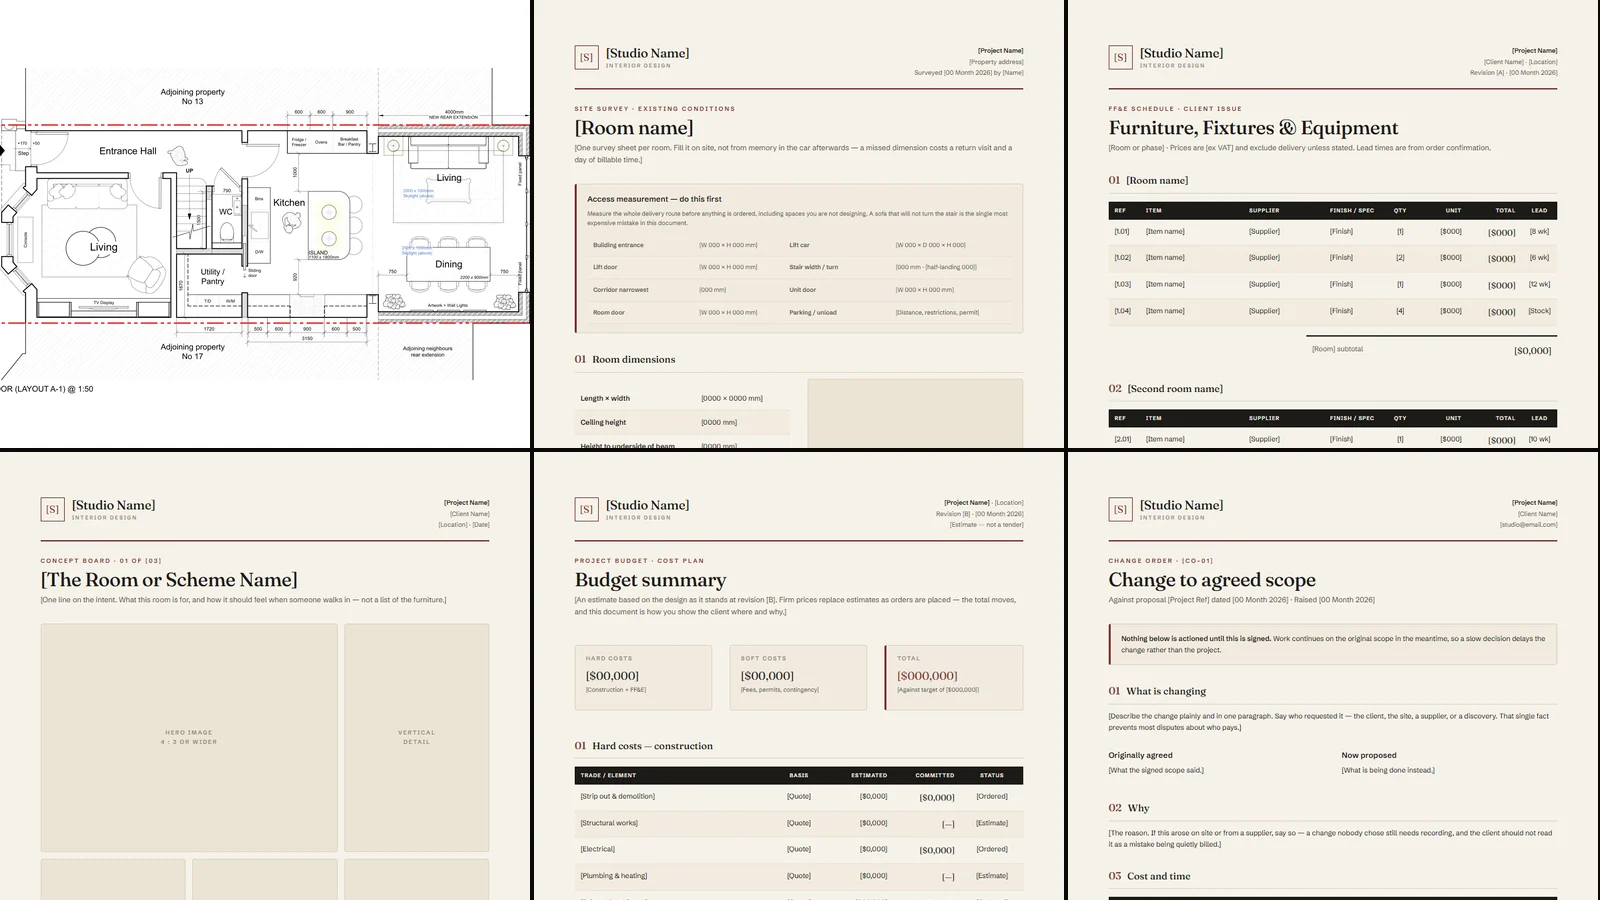The height and width of the screenshot is (900, 1600).
Task: Click the COMMITTED column header
Action: (935, 775)
